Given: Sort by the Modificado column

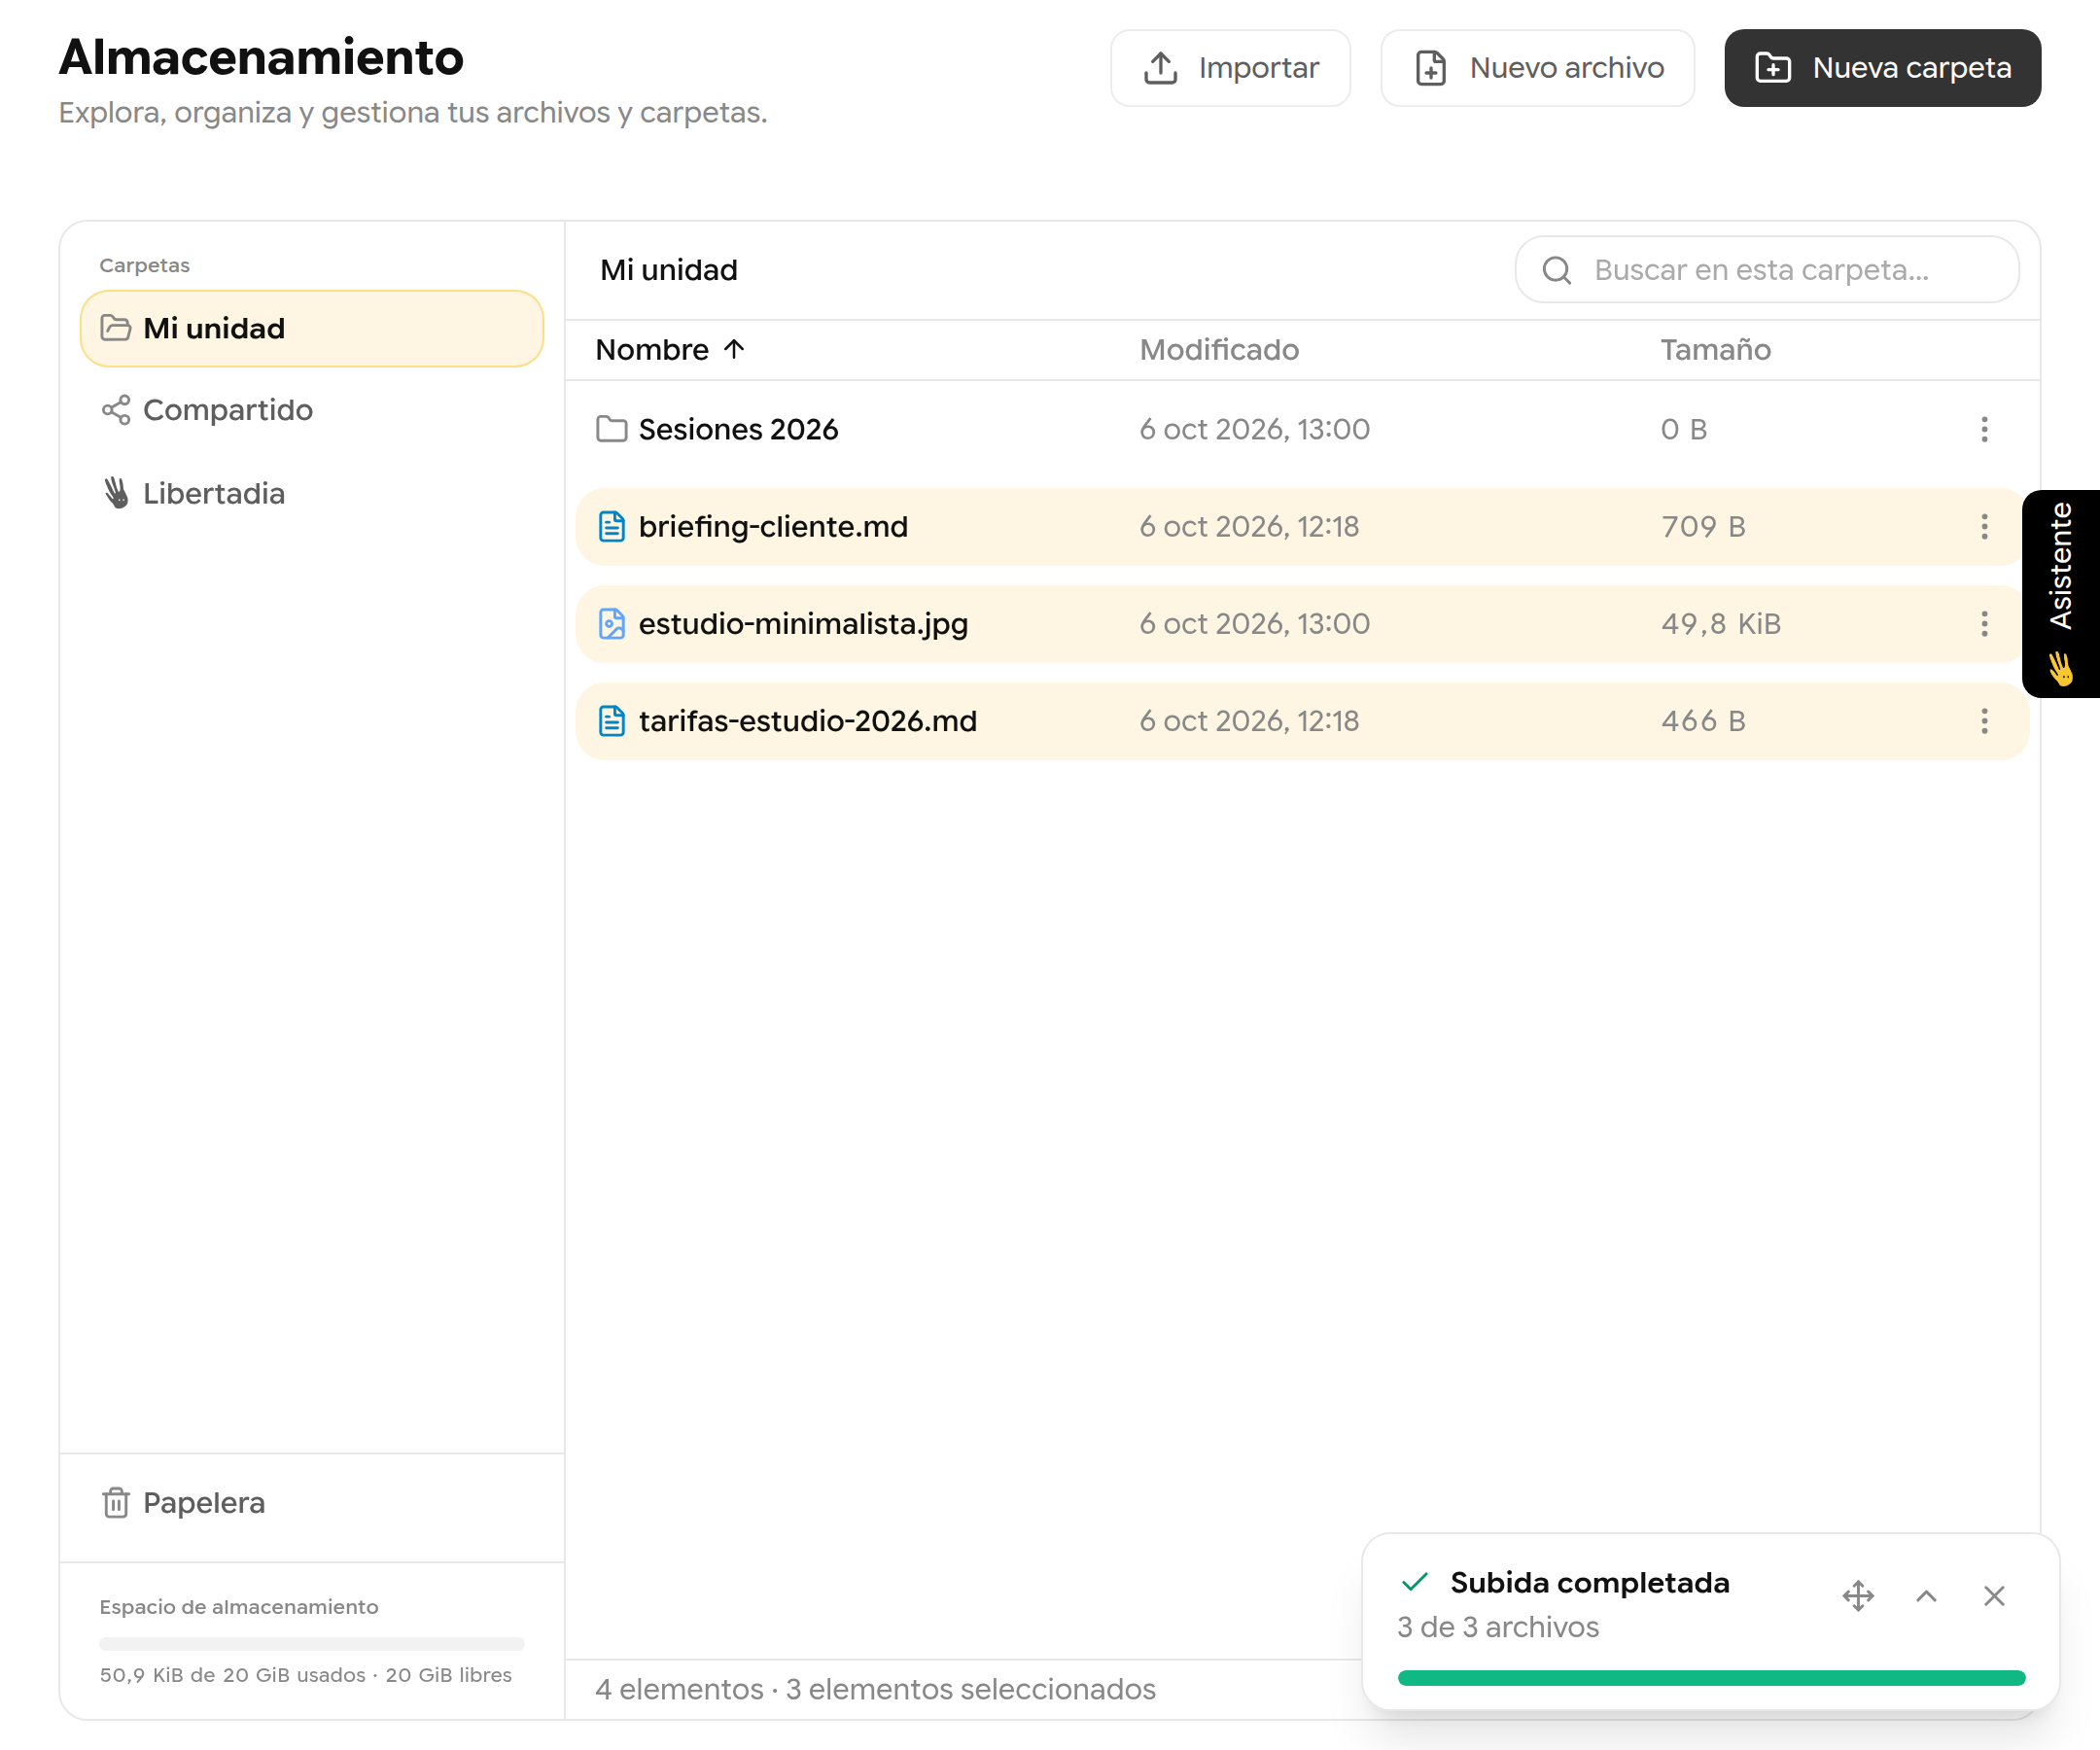Looking at the screenshot, I should click(1219, 350).
